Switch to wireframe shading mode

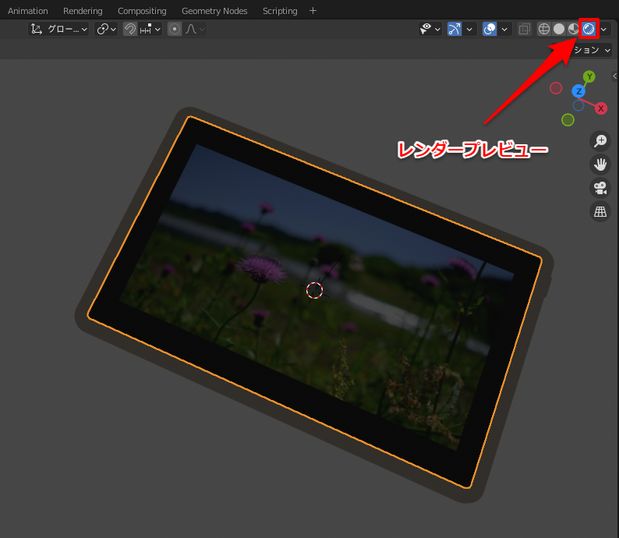[544, 29]
